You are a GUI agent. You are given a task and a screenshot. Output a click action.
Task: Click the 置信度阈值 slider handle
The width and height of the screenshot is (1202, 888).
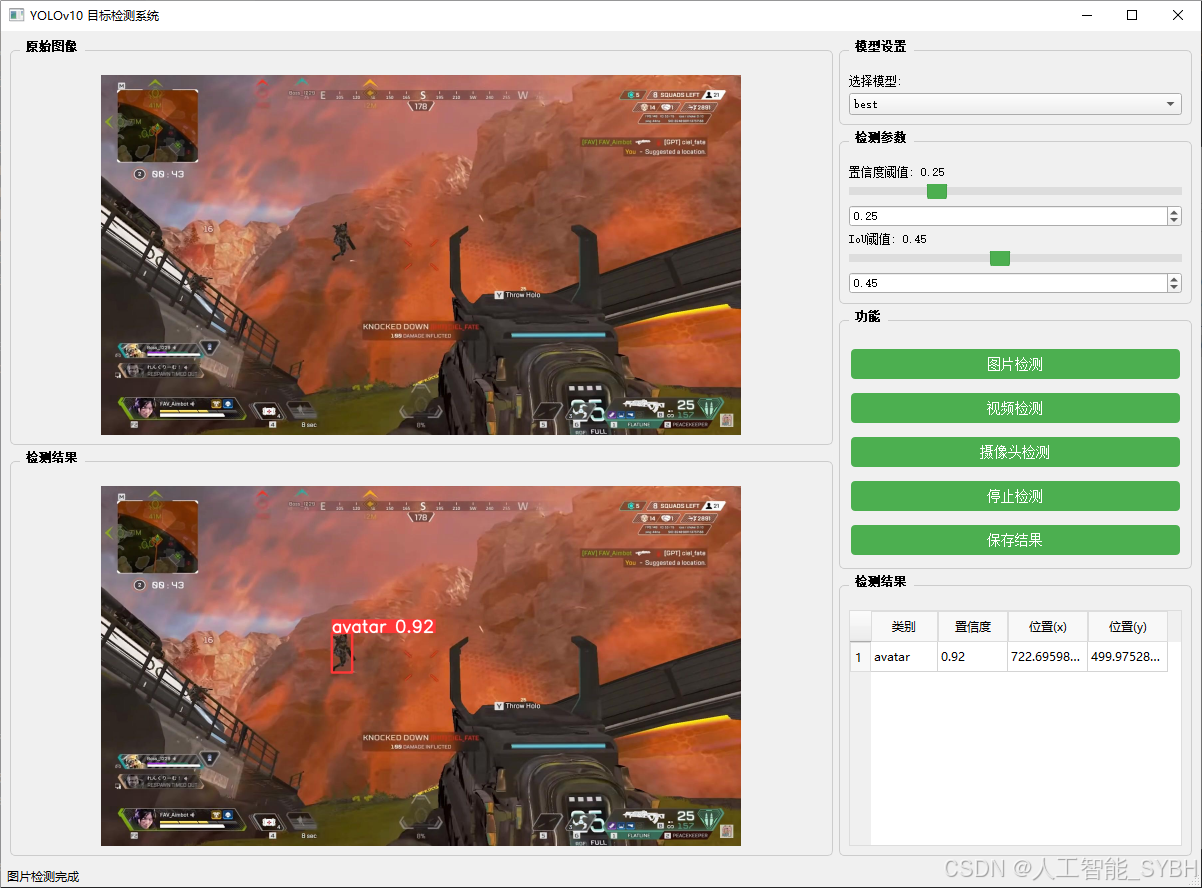(x=937, y=191)
